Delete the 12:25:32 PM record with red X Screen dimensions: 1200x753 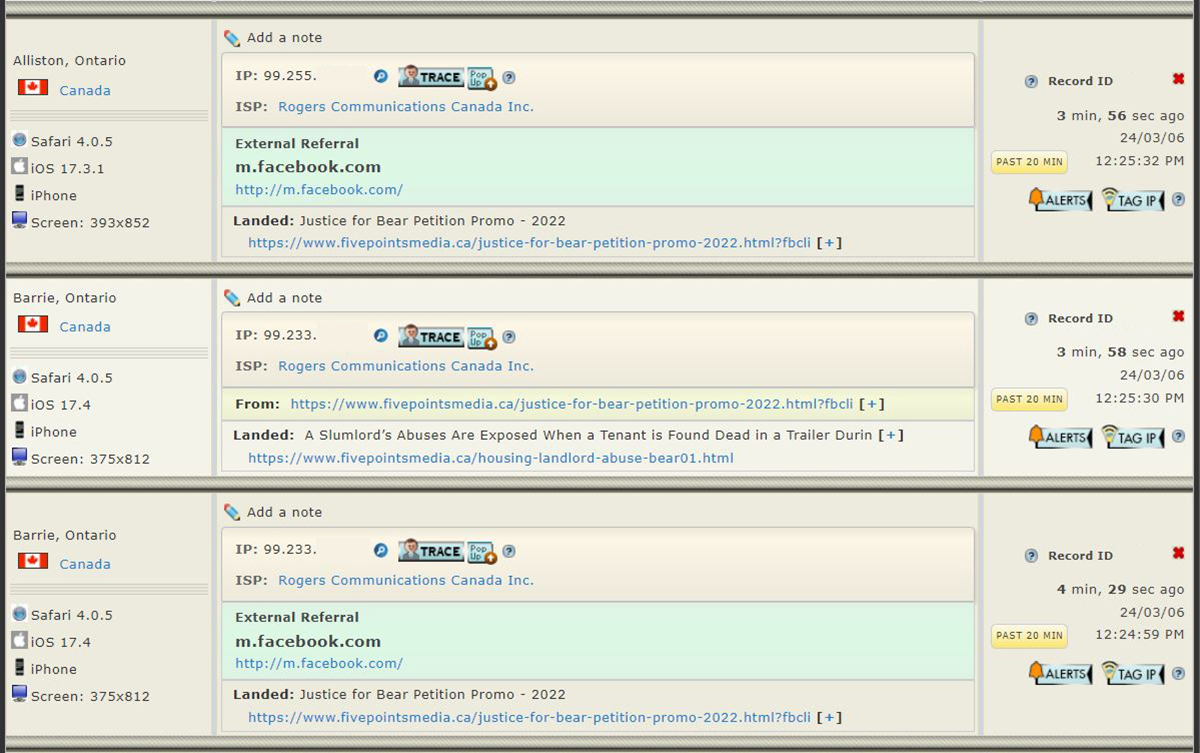[1178, 79]
